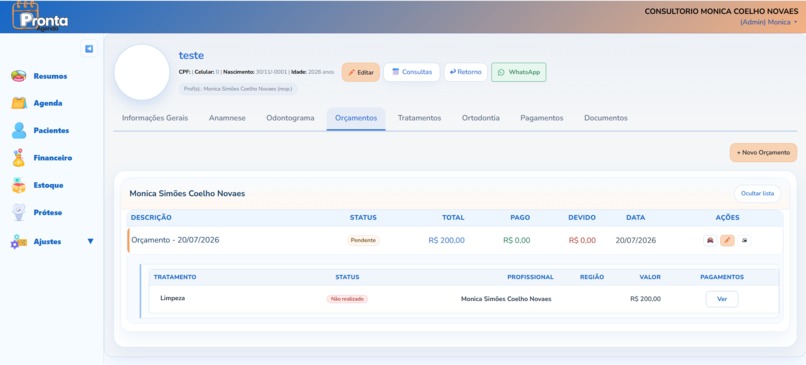
Task: Click the Não realizado status badge
Action: pos(347,299)
